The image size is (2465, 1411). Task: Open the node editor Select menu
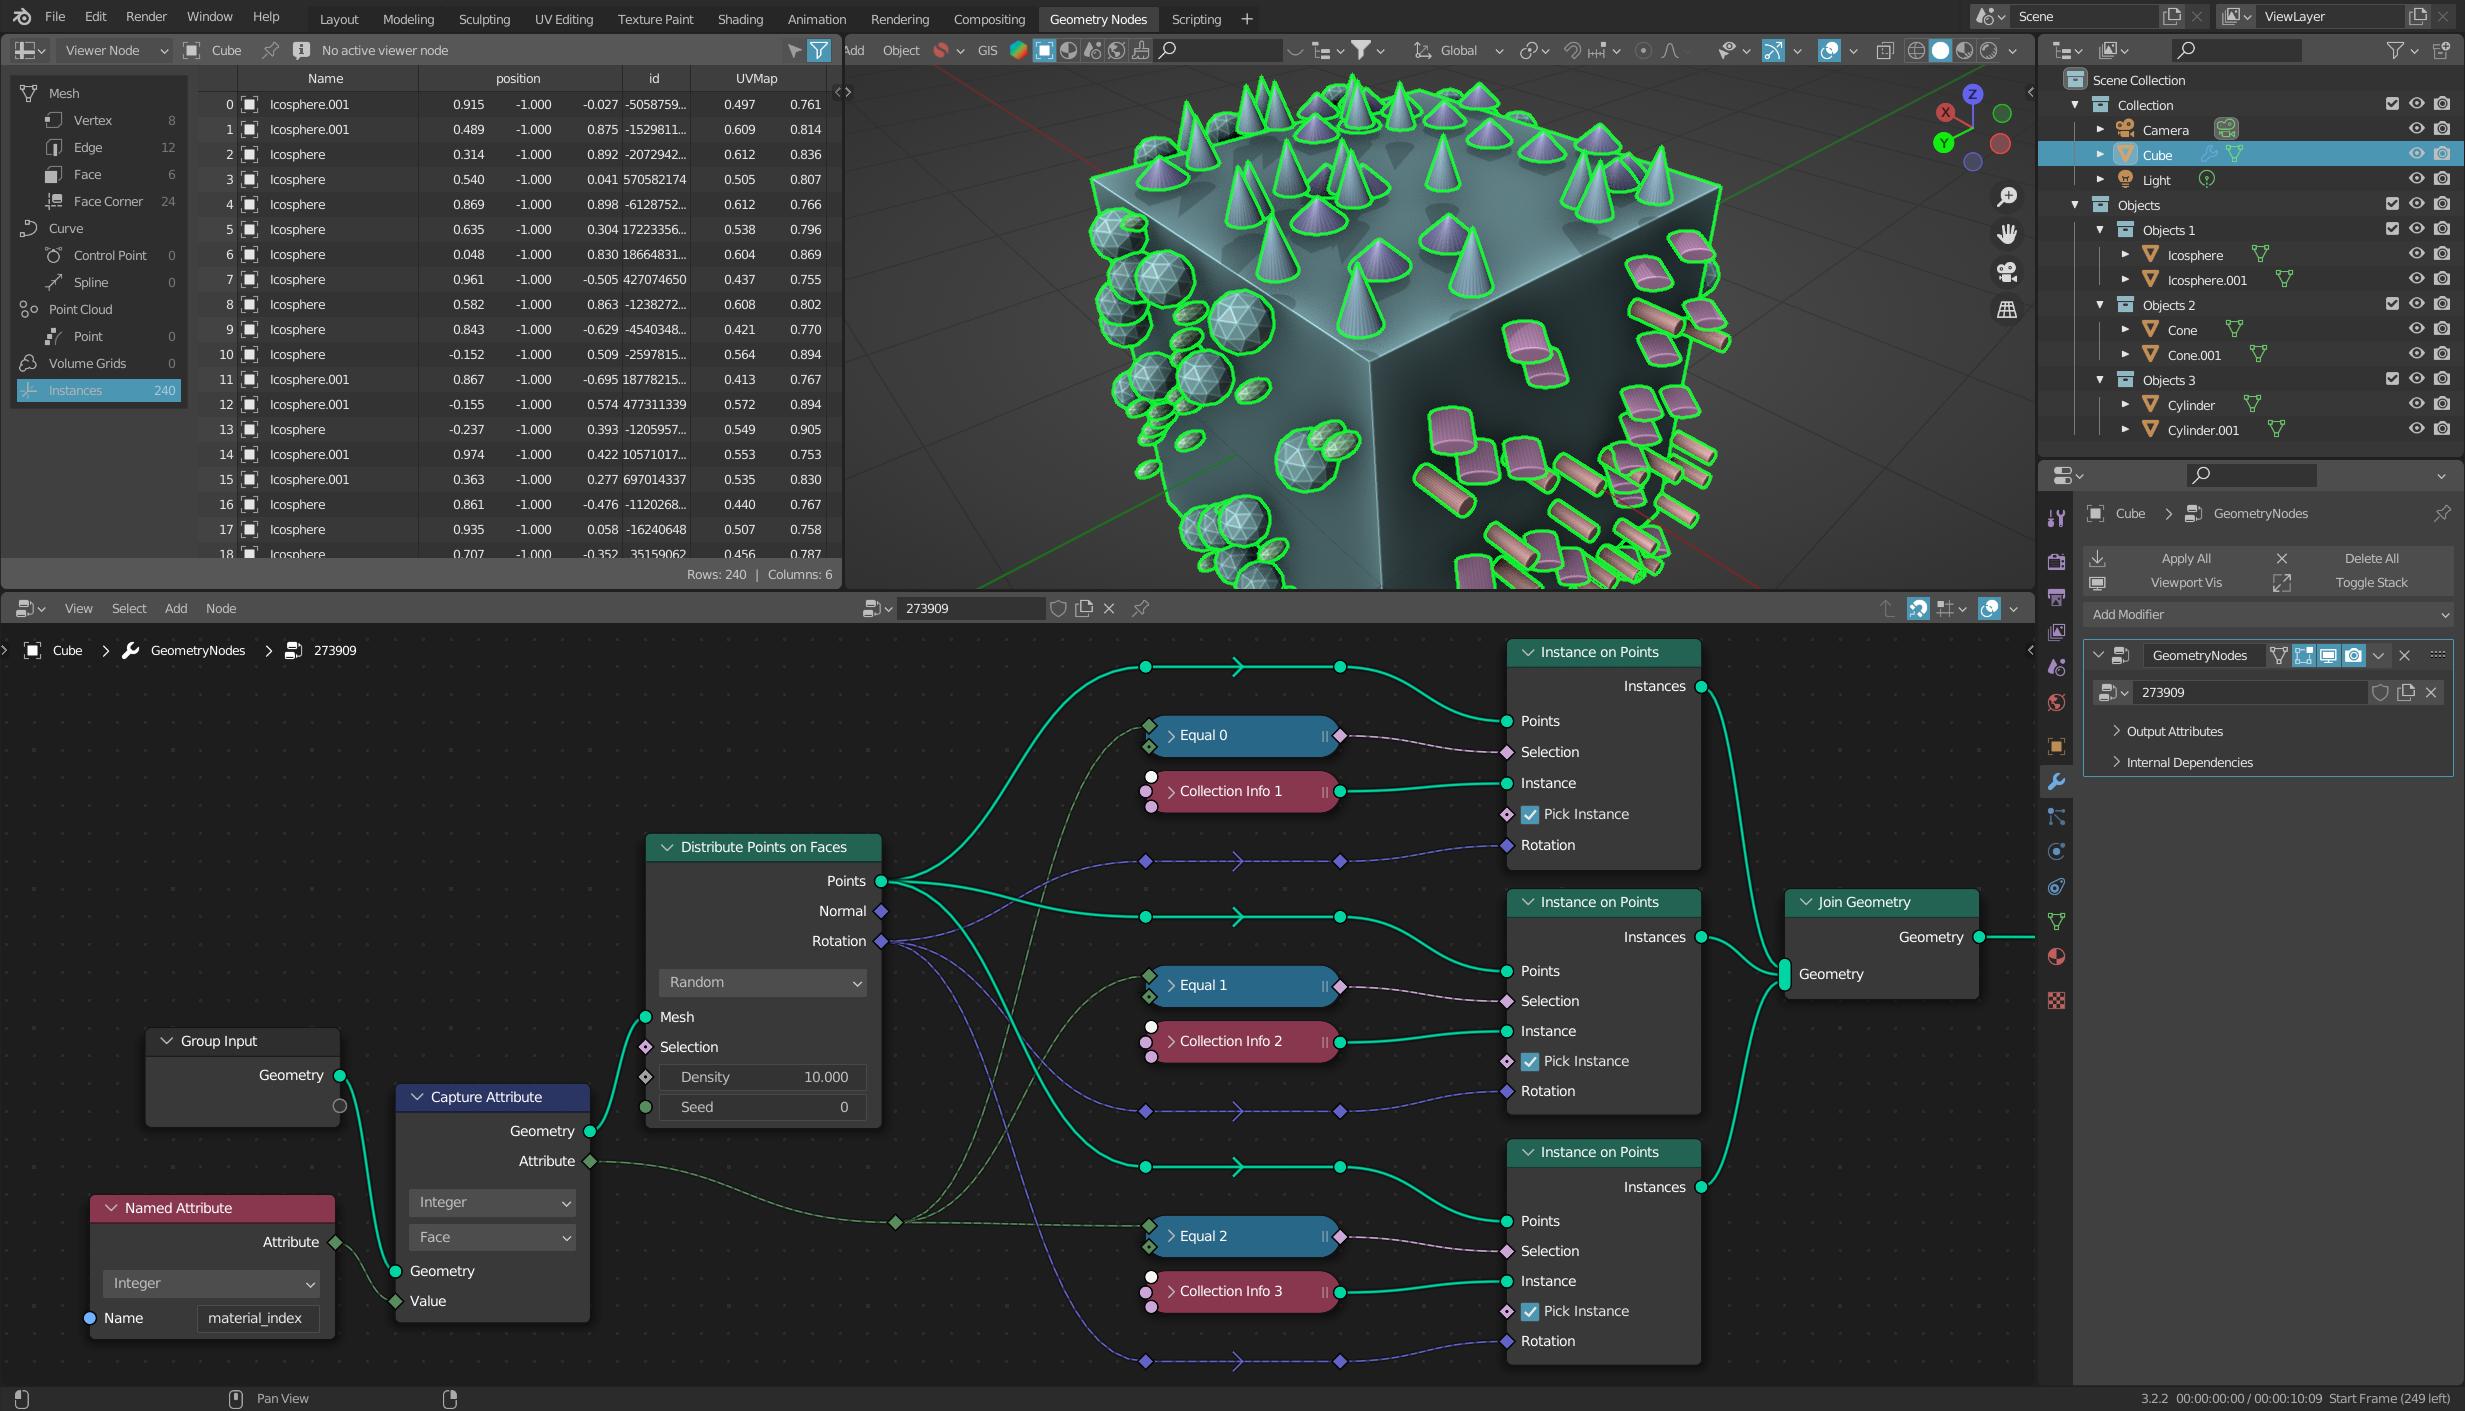[x=129, y=608]
